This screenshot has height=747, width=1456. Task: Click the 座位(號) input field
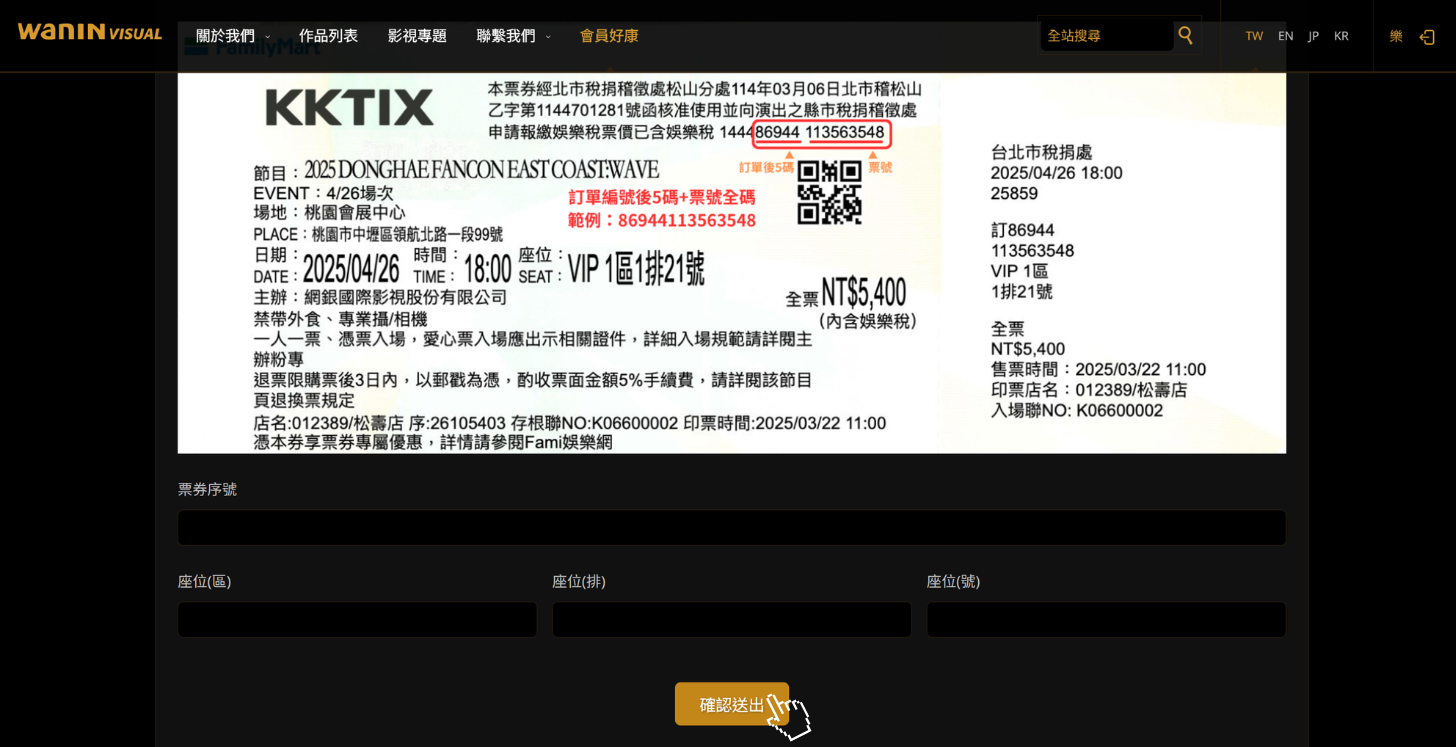(1106, 620)
